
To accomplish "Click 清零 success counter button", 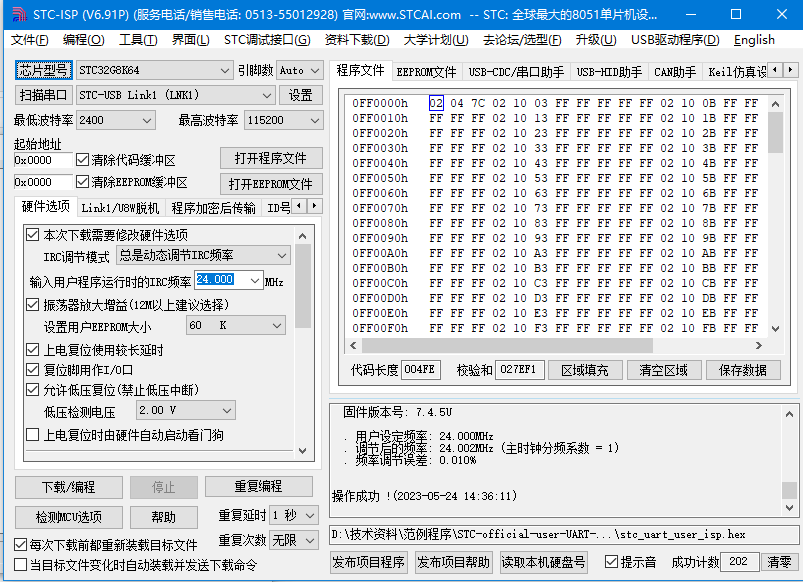I will point(779,562).
